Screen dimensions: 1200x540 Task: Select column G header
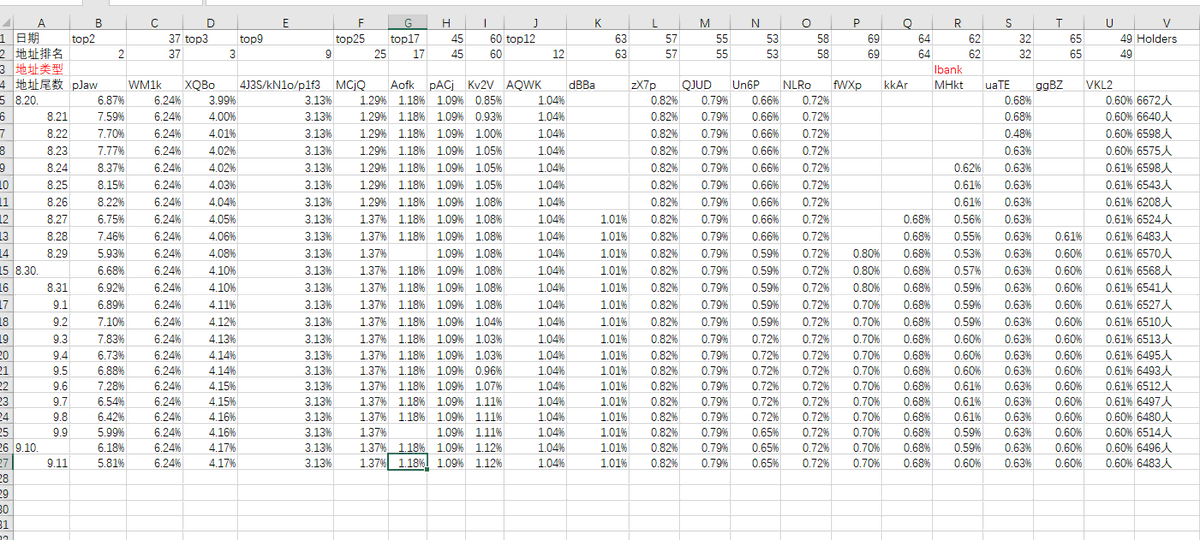click(408, 22)
